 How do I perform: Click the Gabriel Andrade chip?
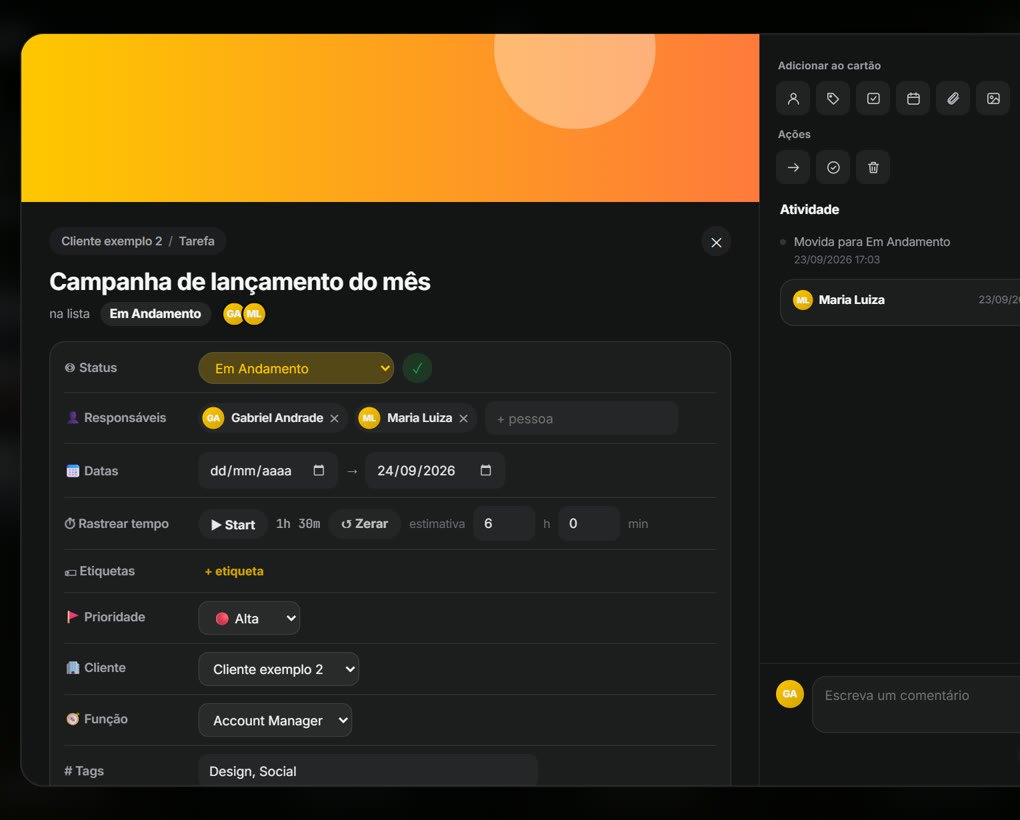click(271, 418)
